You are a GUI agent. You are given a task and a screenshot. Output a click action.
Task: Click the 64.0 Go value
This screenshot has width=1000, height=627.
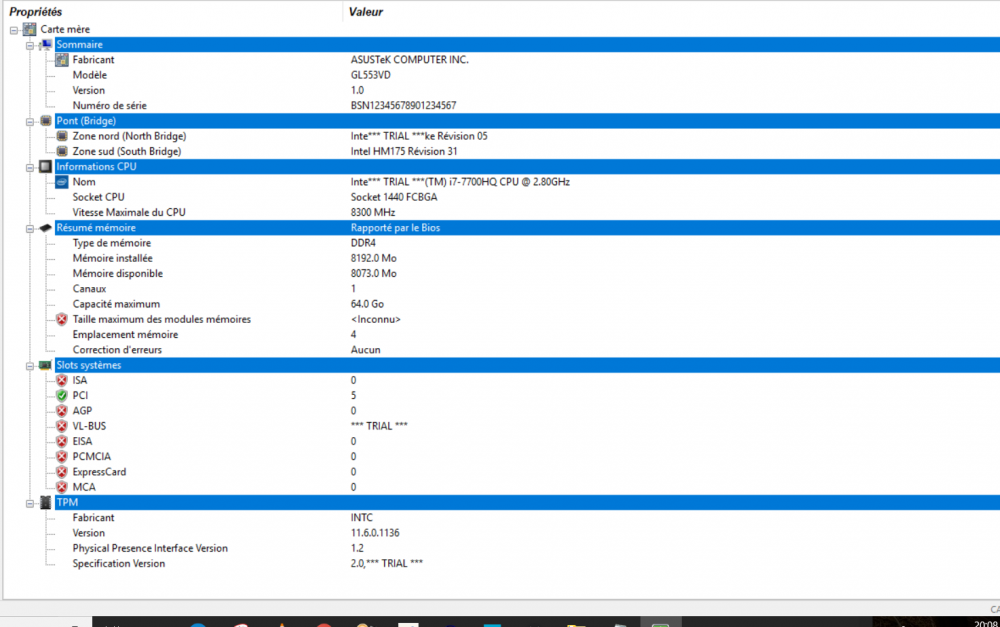tap(367, 304)
